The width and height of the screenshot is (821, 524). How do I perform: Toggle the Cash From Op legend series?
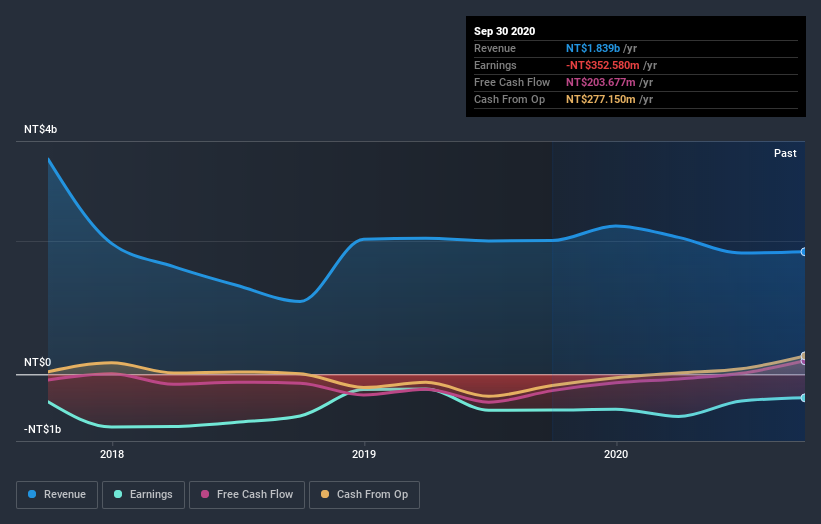364,495
